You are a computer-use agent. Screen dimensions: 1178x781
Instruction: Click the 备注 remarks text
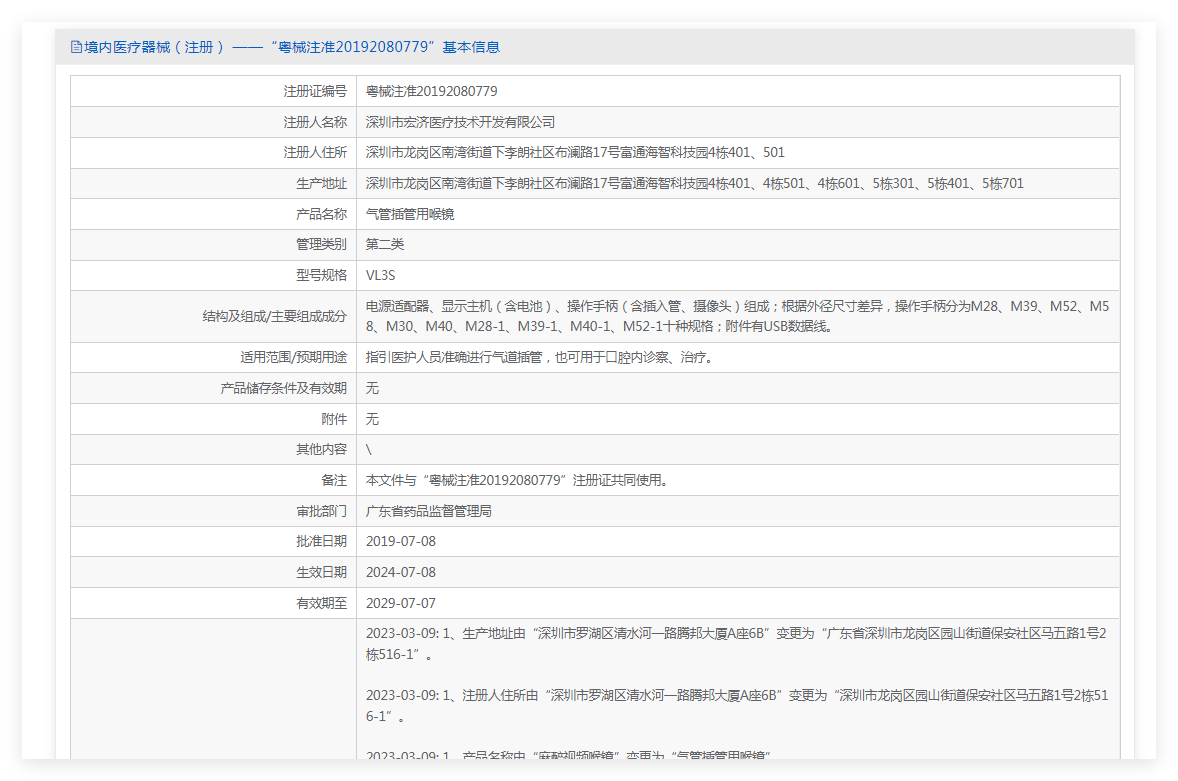tap(519, 480)
